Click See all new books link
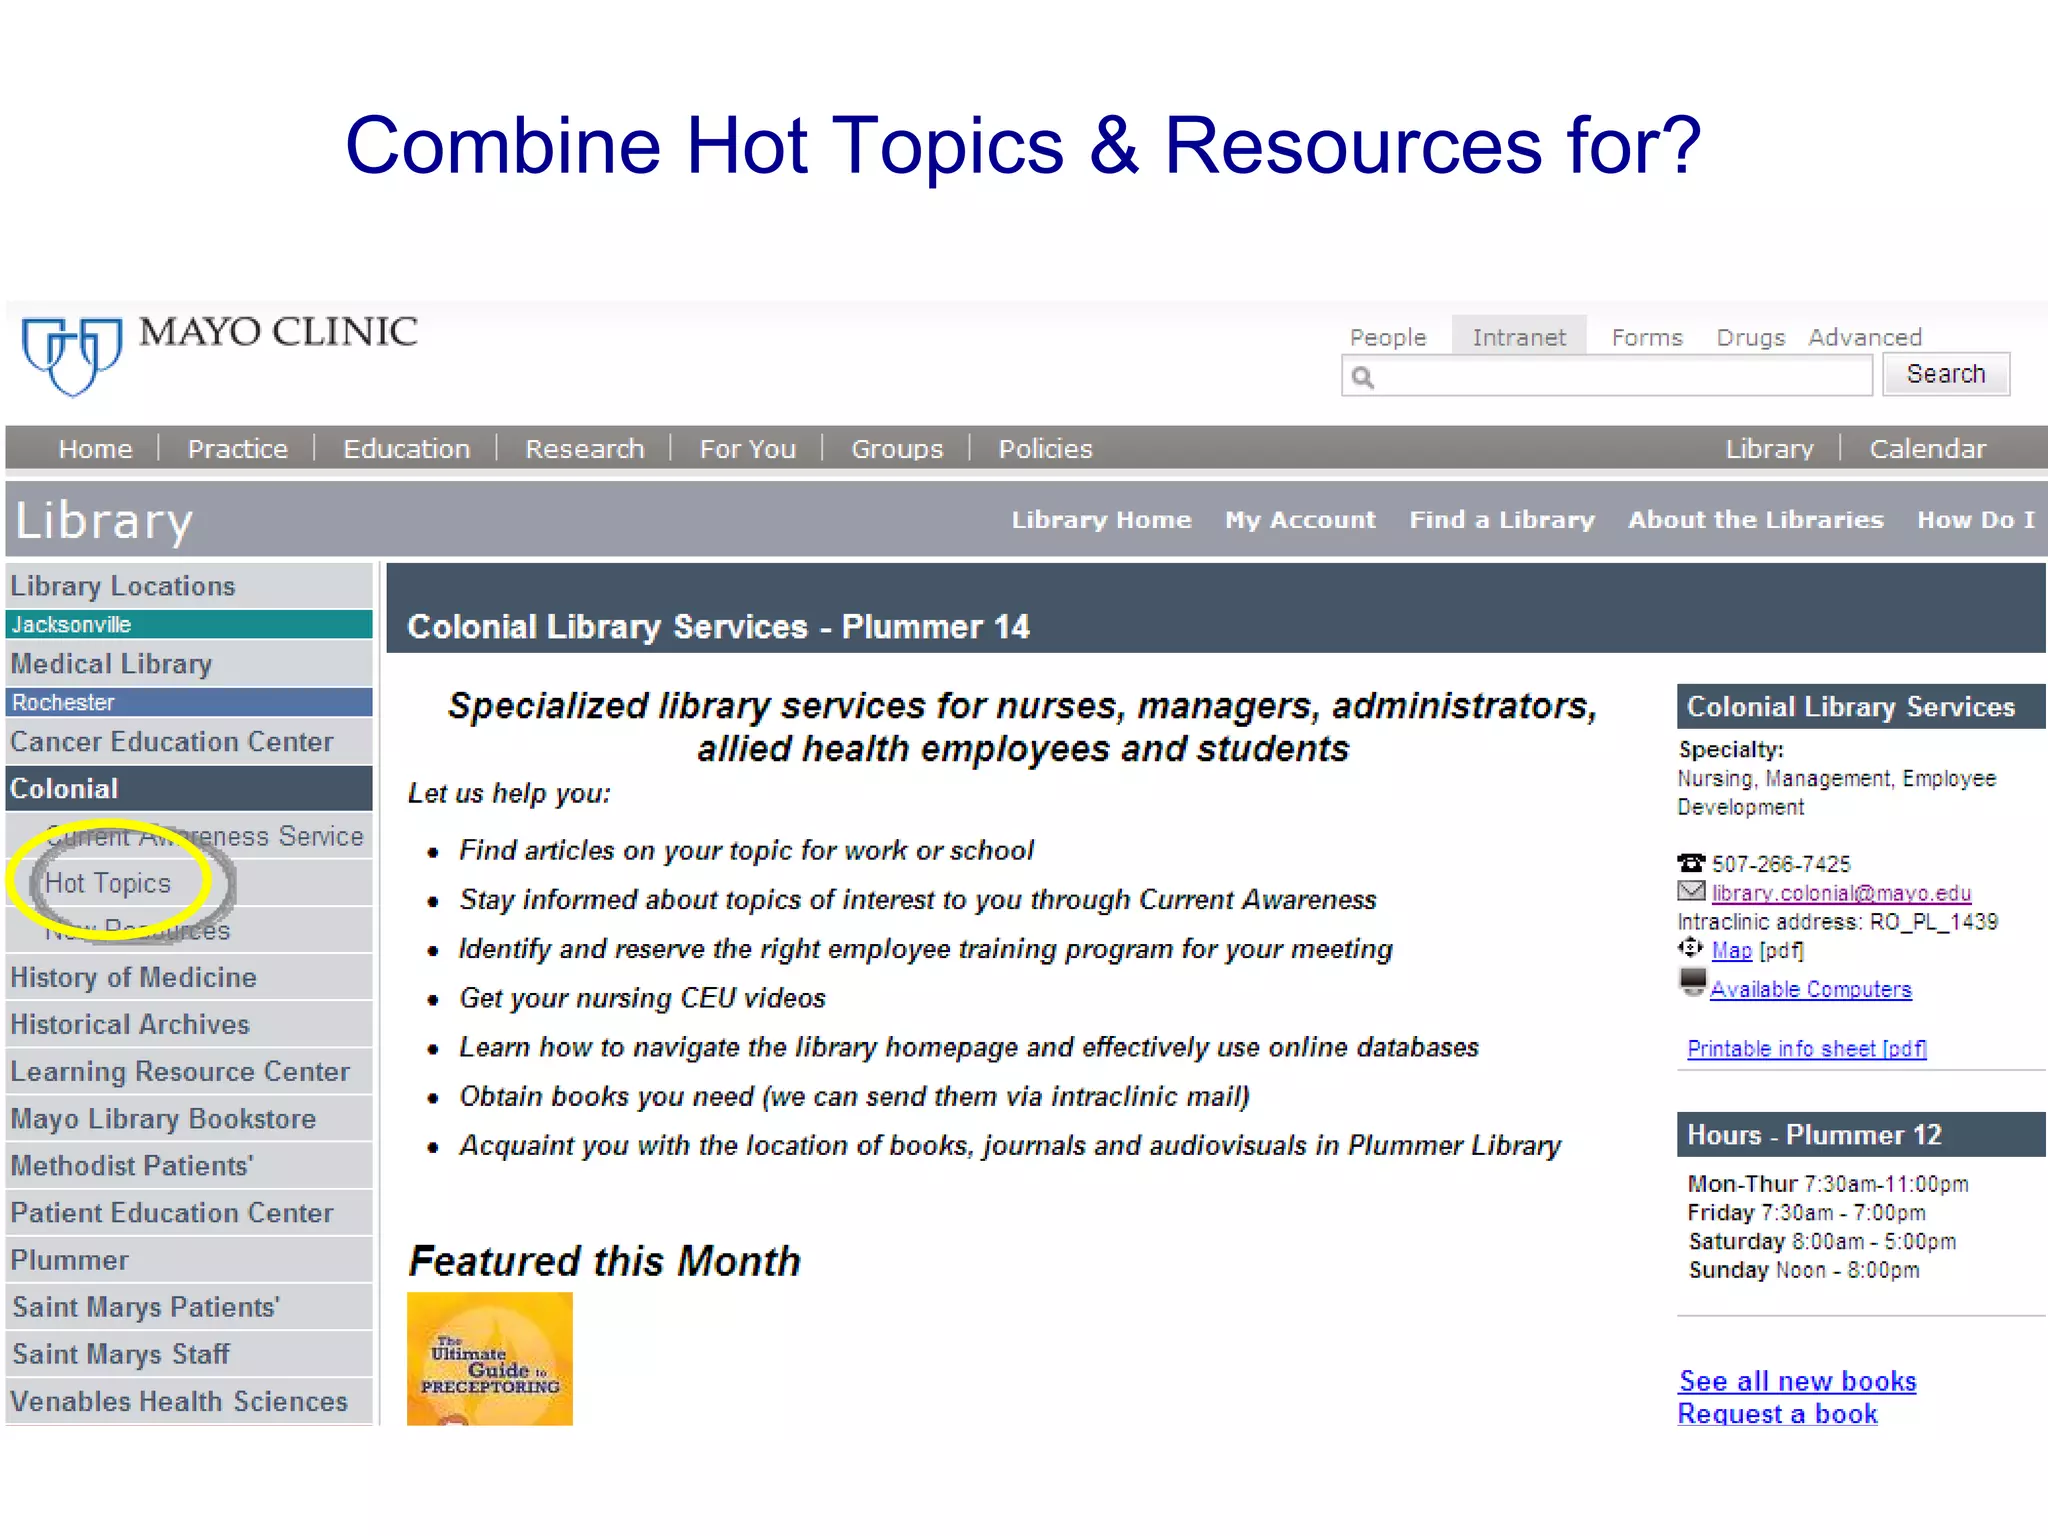Viewport: 2048px width, 1536px height. pyautogui.click(x=1797, y=1381)
